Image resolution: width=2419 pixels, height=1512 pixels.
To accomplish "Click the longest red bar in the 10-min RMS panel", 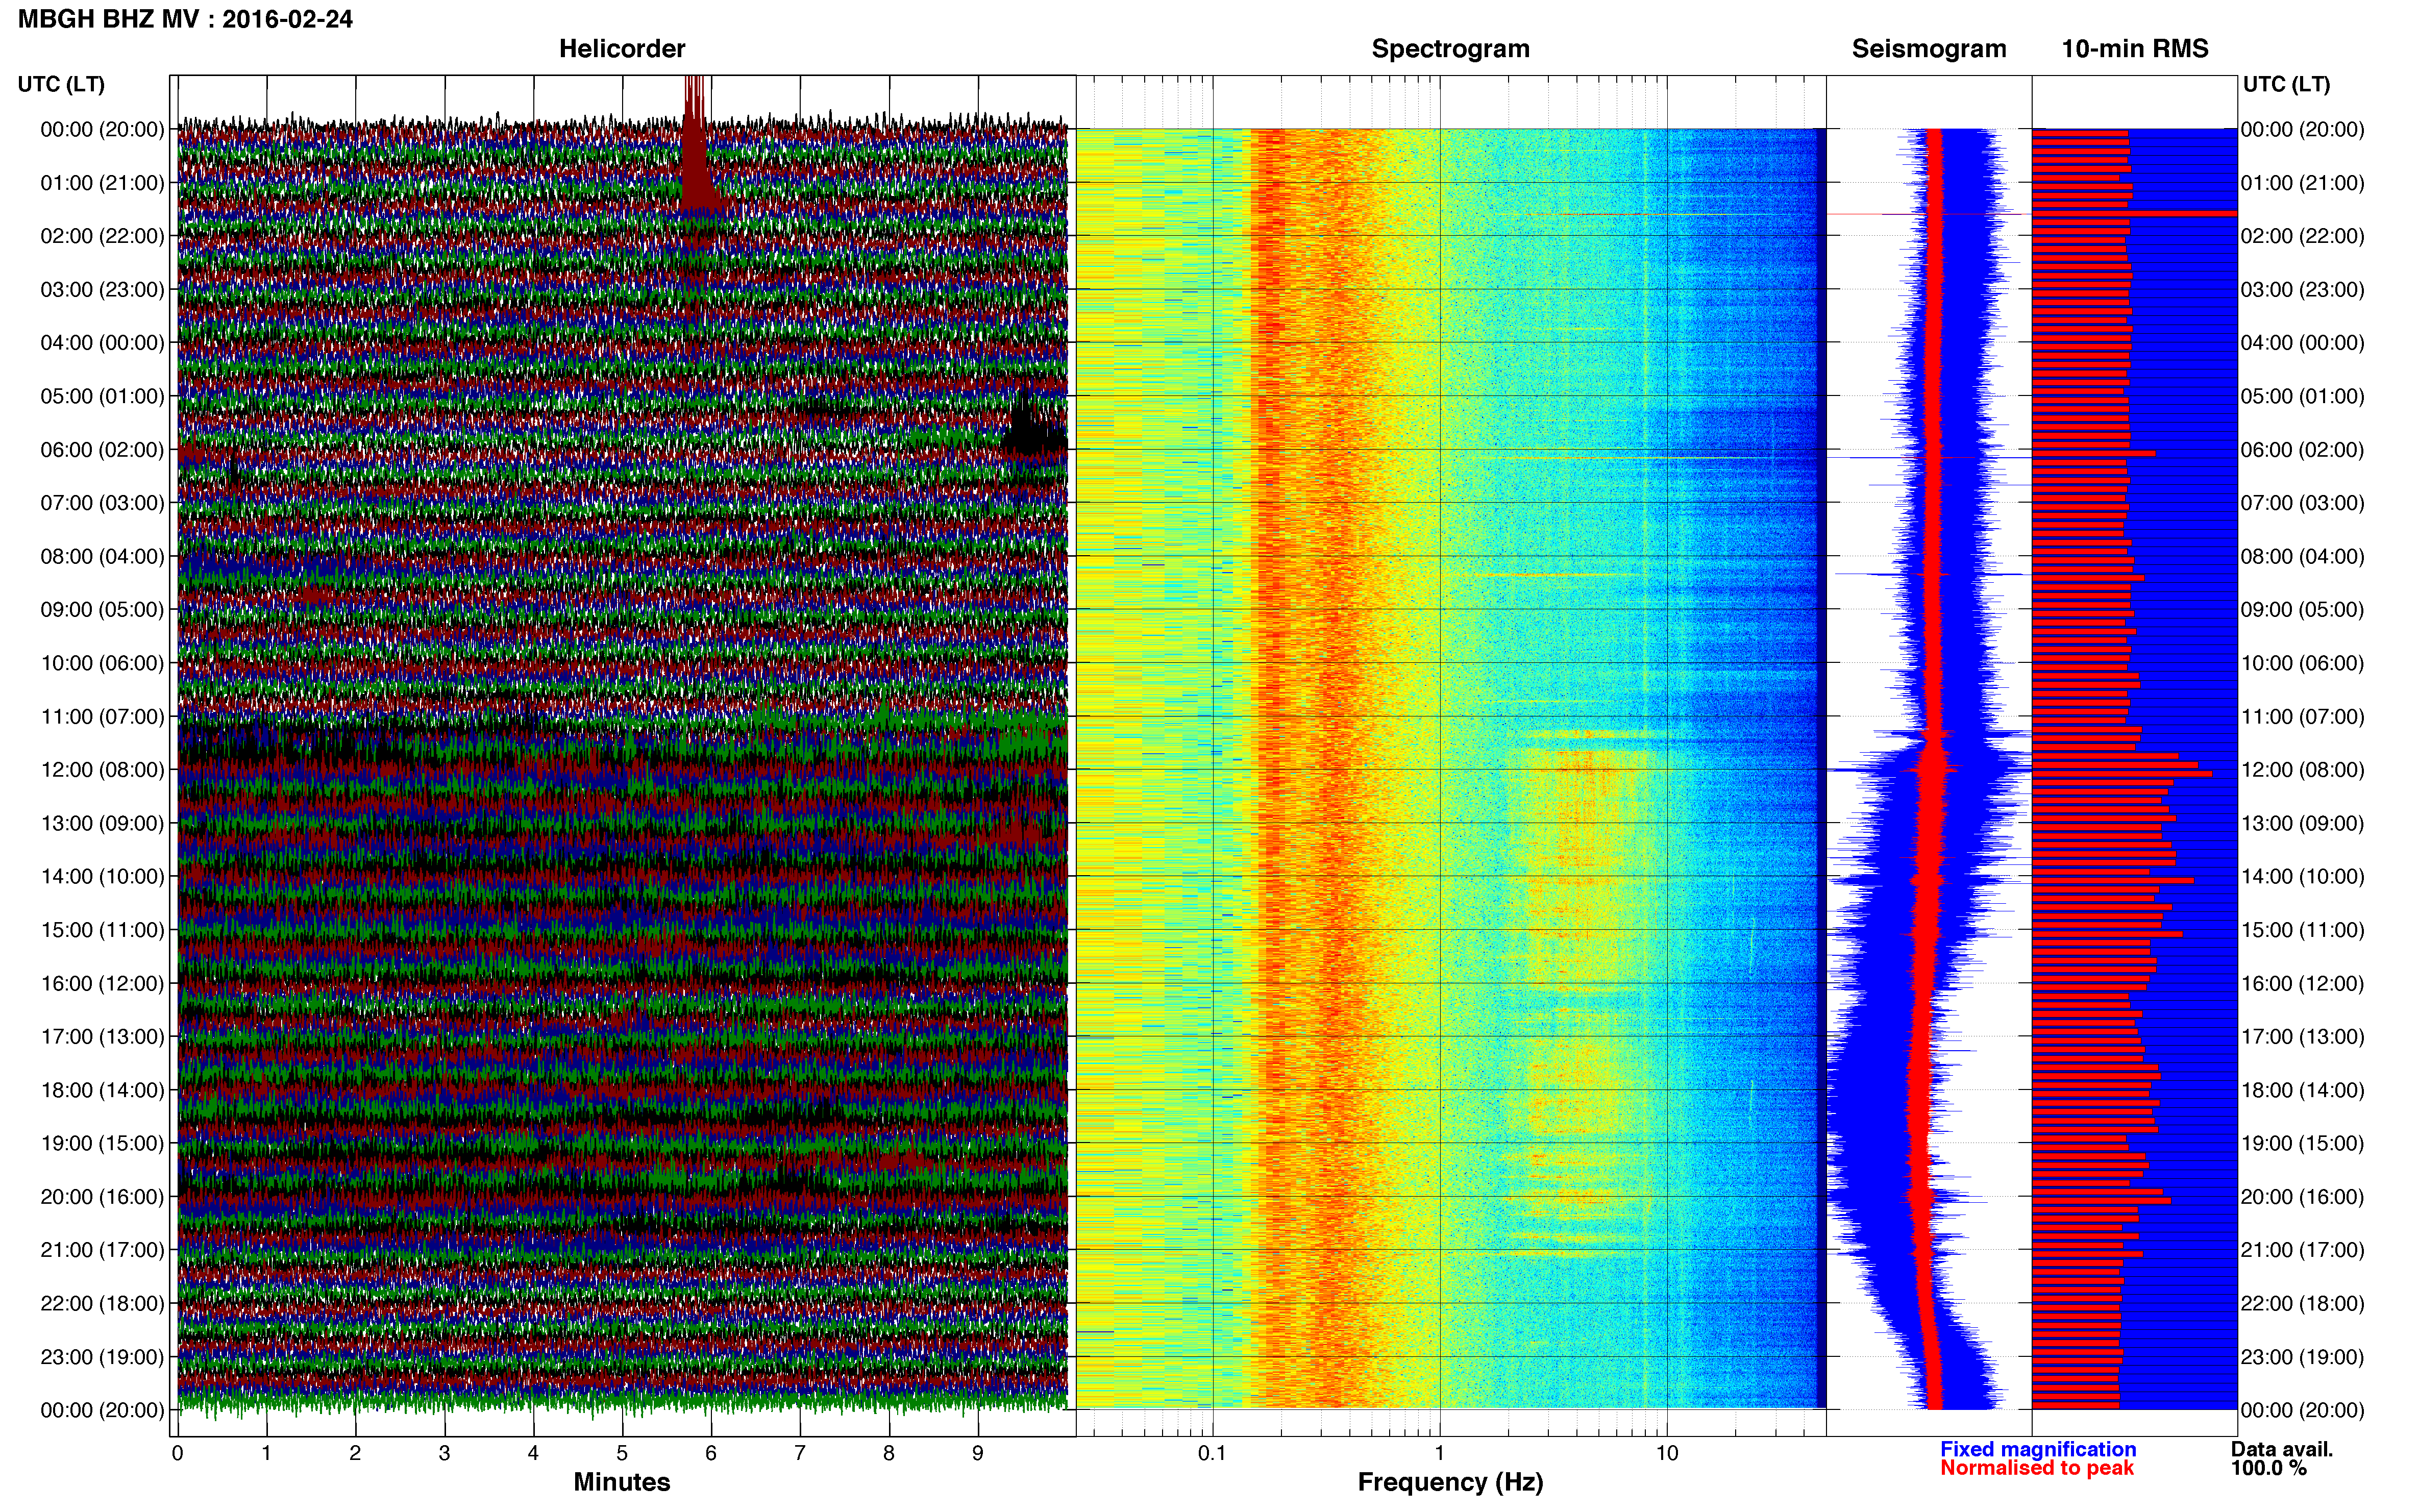I will (x=2134, y=213).
